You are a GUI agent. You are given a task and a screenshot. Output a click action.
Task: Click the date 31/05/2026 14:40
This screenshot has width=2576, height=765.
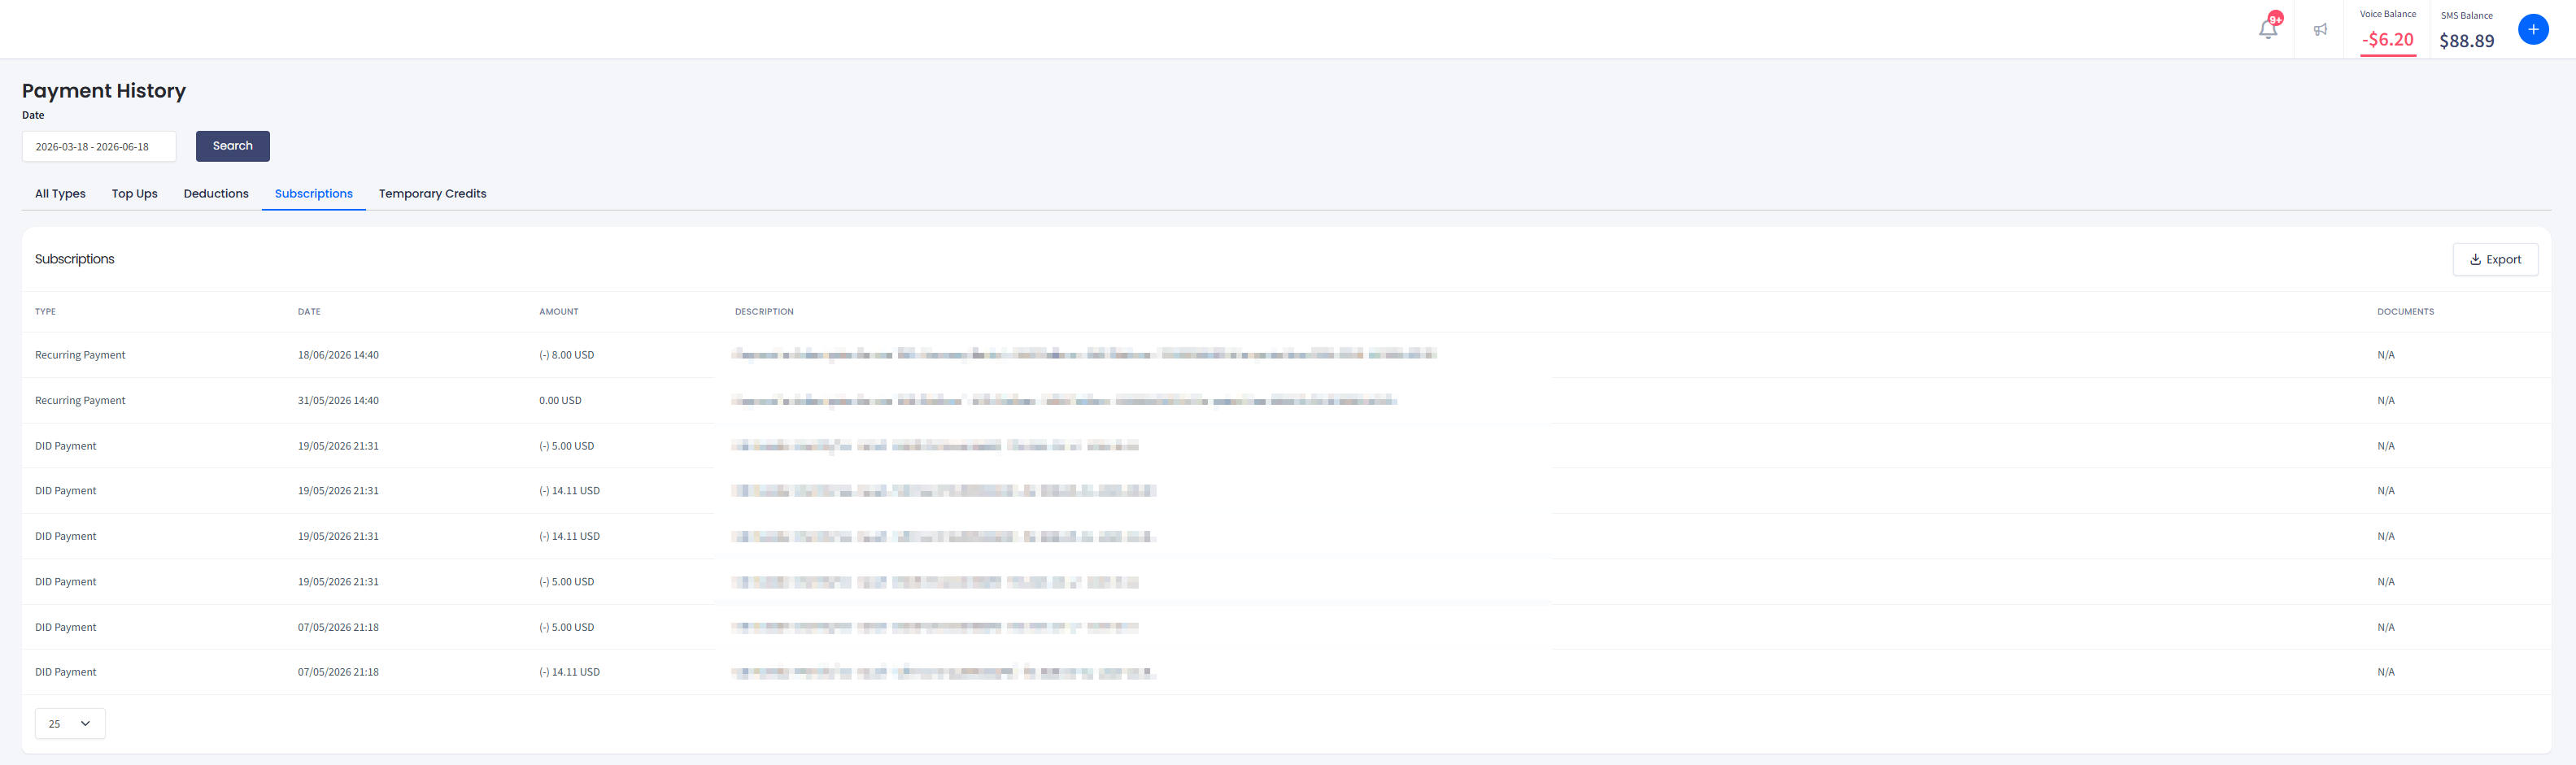pyautogui.click(x=338, y=400)
